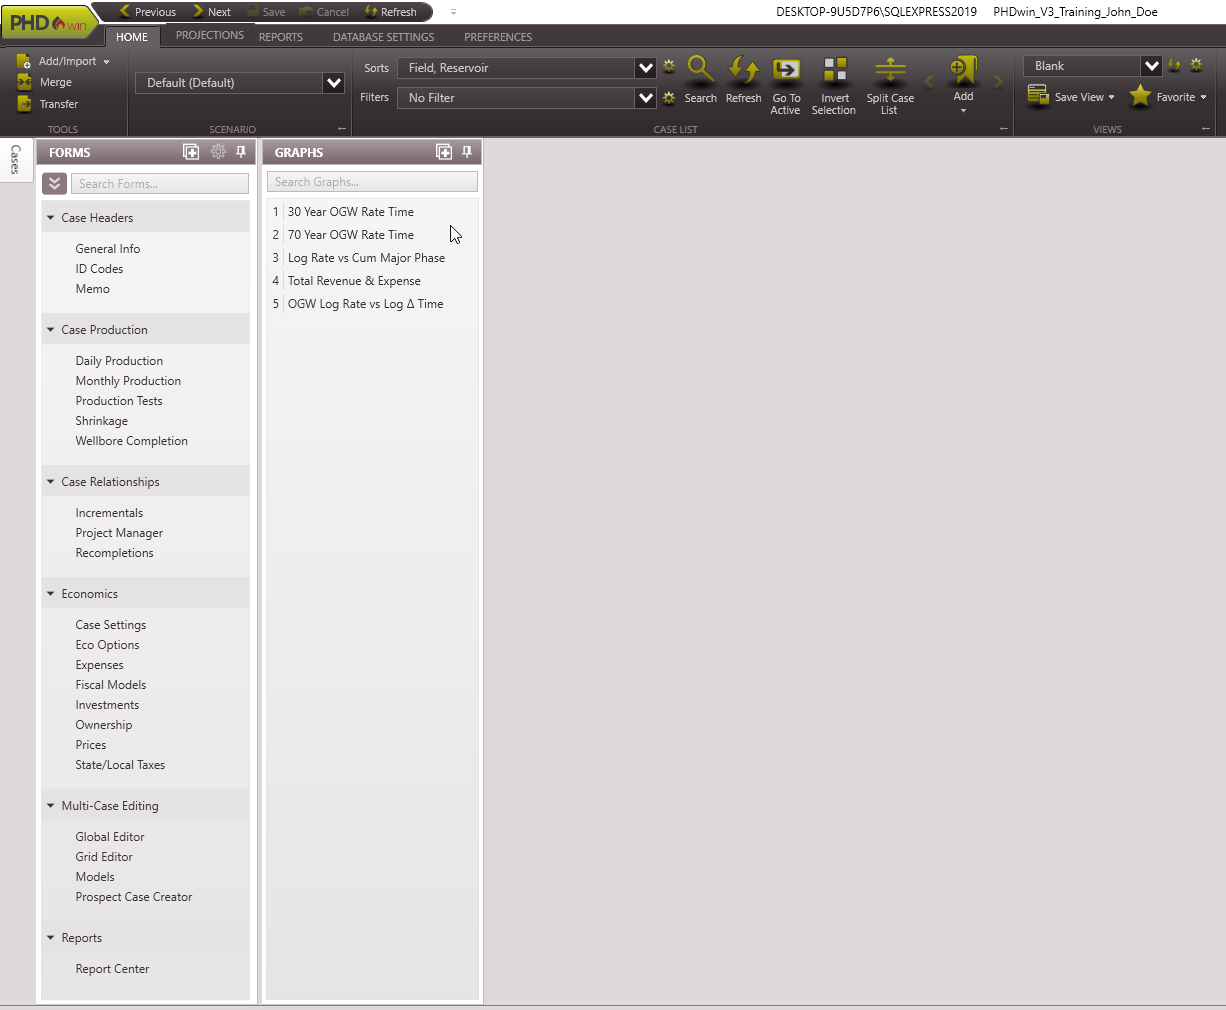Viewport: 1226px width, 1010px height.
Task: Open the Preferences tab
Action: tap(497, 36)
